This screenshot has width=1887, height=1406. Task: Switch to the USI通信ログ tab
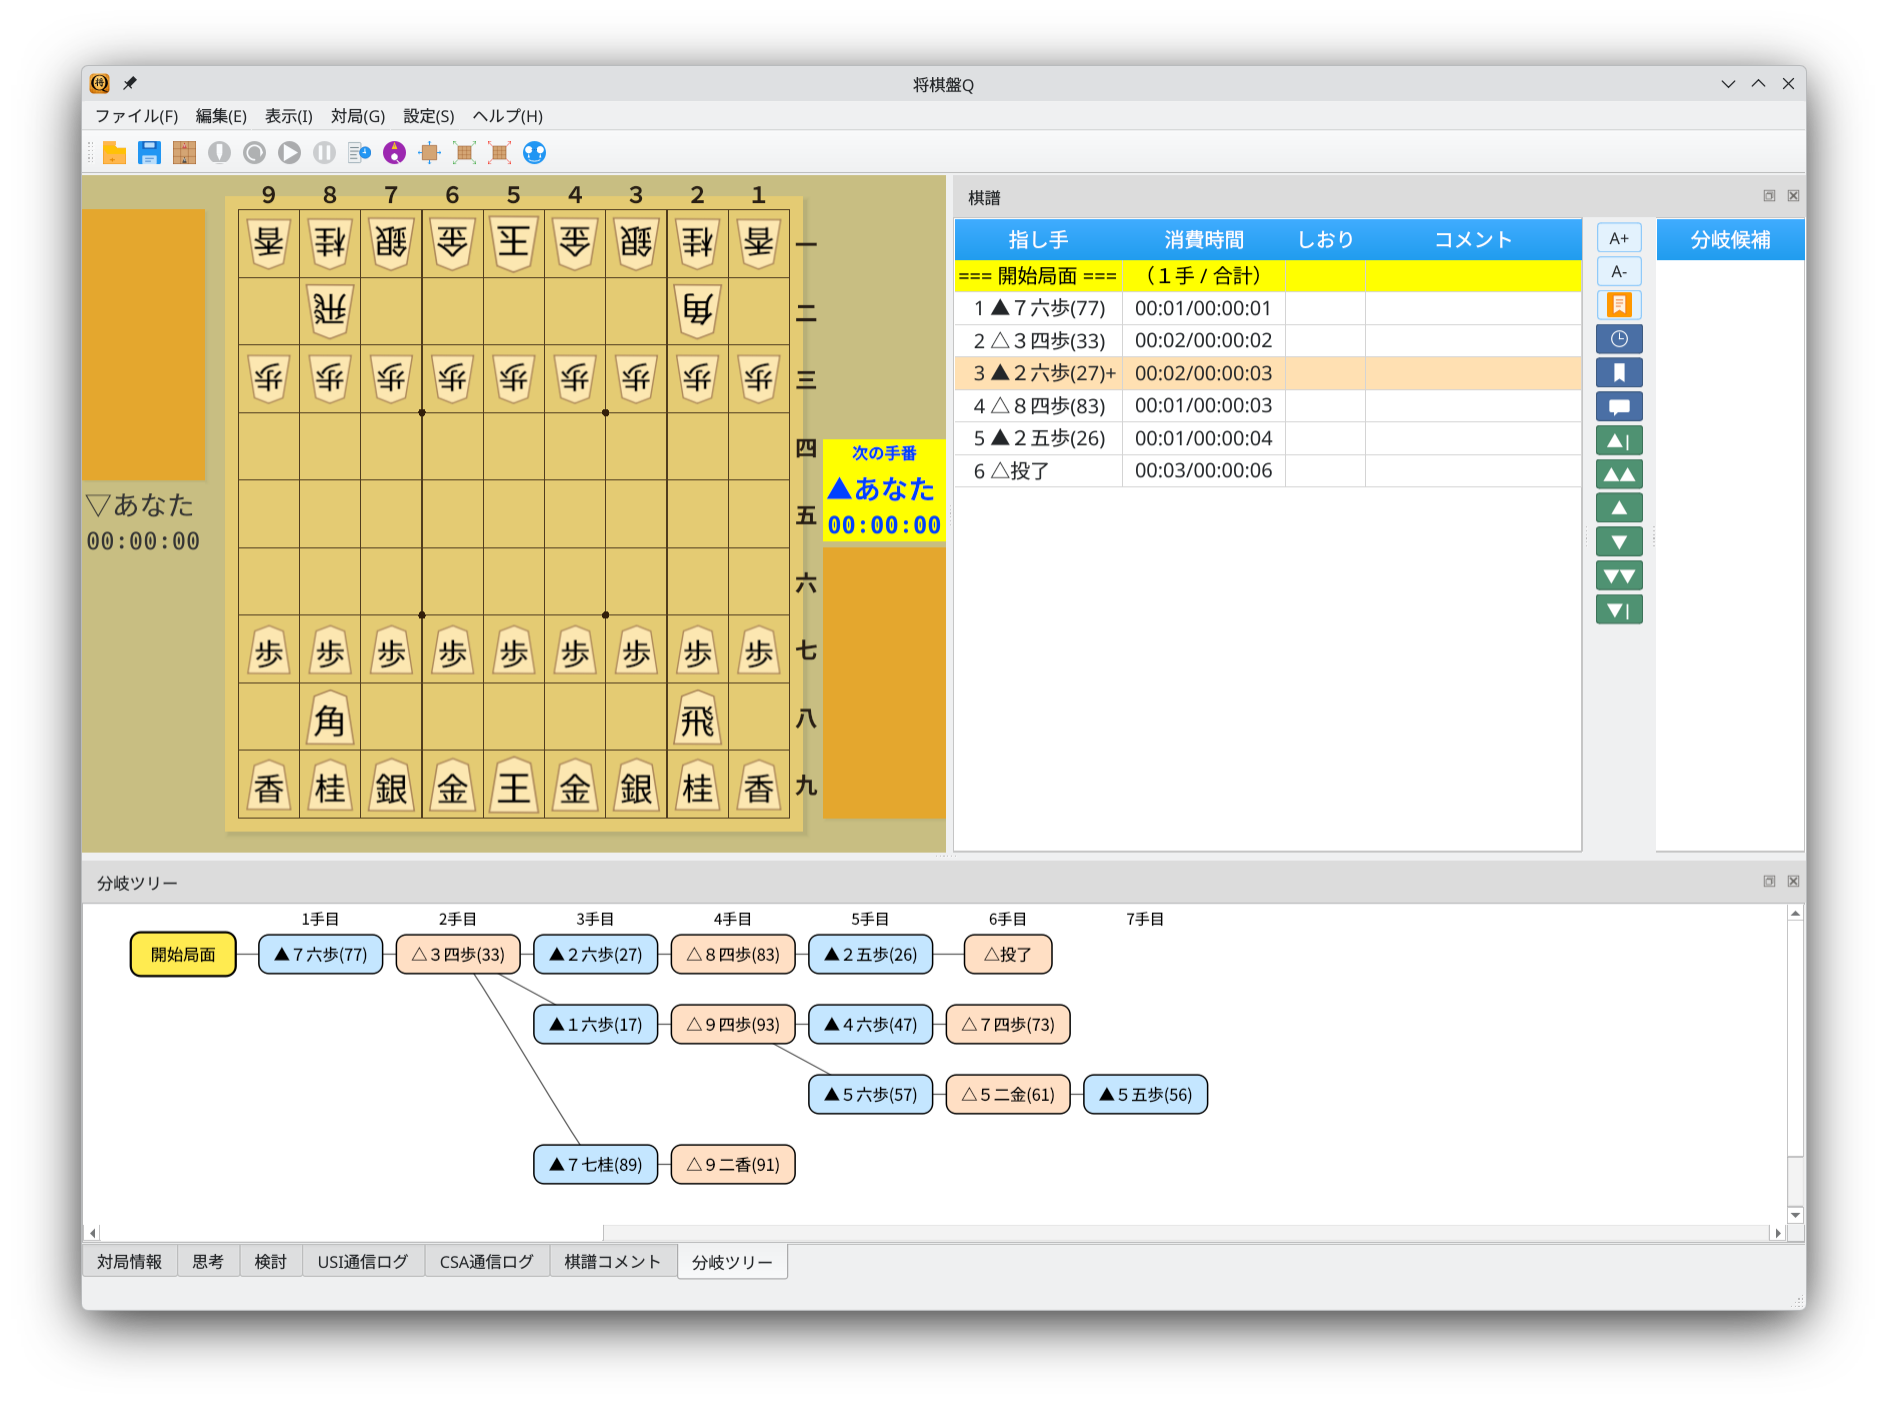[364, 1261]
